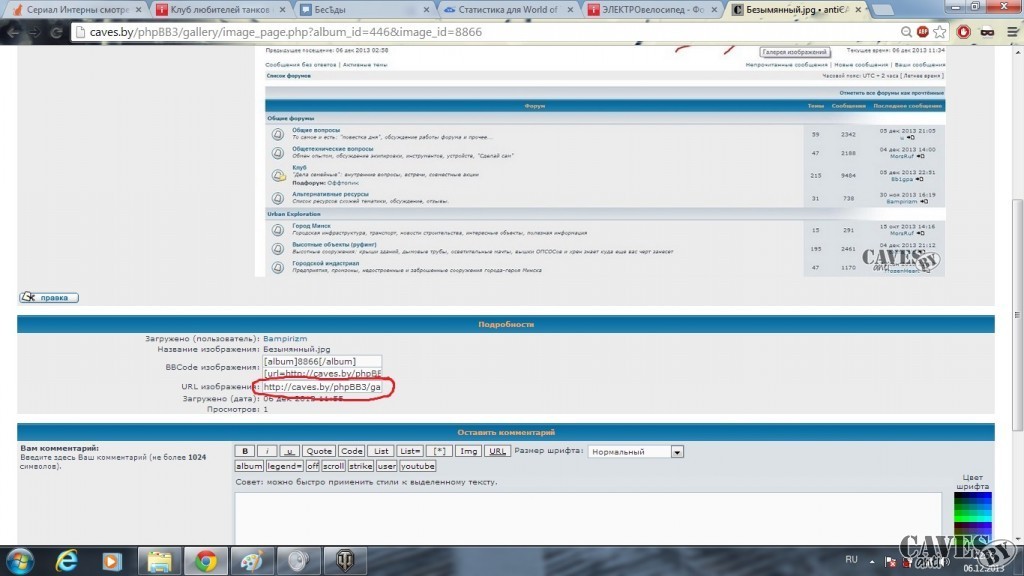Launch World of Tanks from the taskbar

345,560
